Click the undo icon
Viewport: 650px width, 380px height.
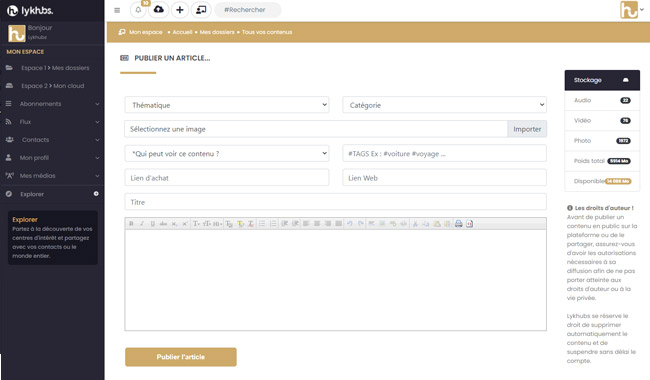[x=350, y=224]
